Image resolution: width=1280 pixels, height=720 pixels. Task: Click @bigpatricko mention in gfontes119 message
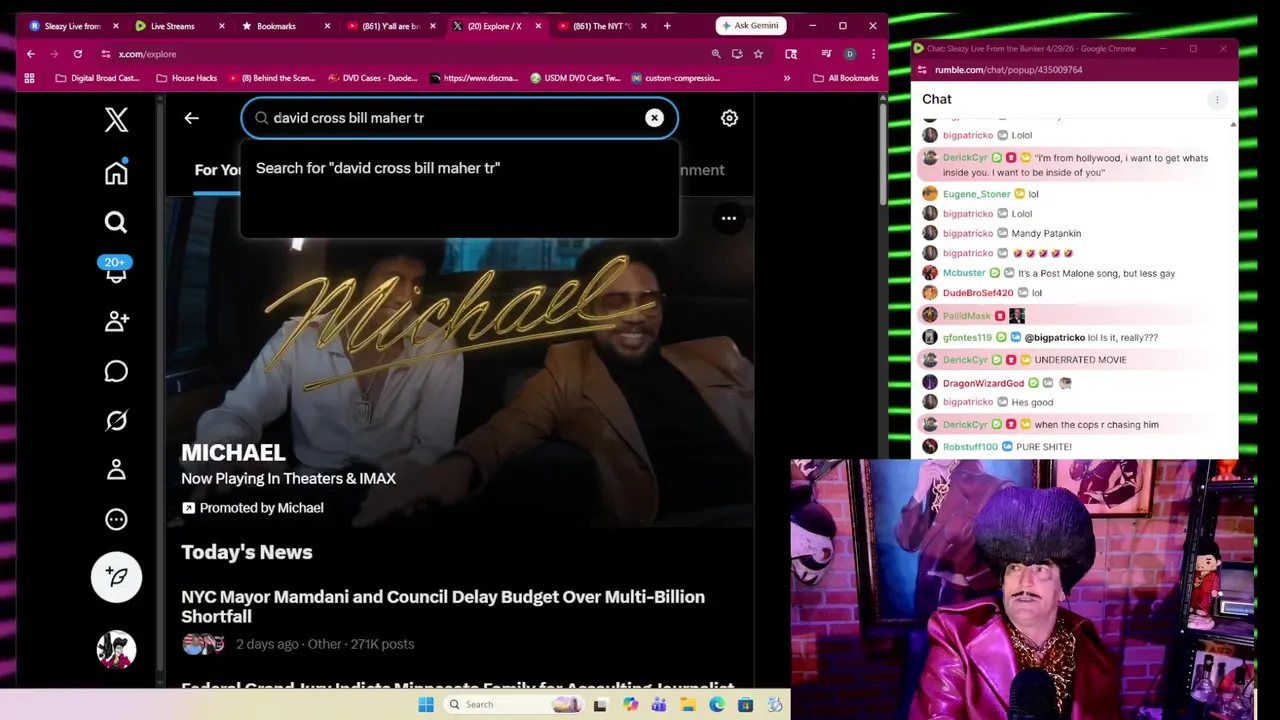point(1055,338)
